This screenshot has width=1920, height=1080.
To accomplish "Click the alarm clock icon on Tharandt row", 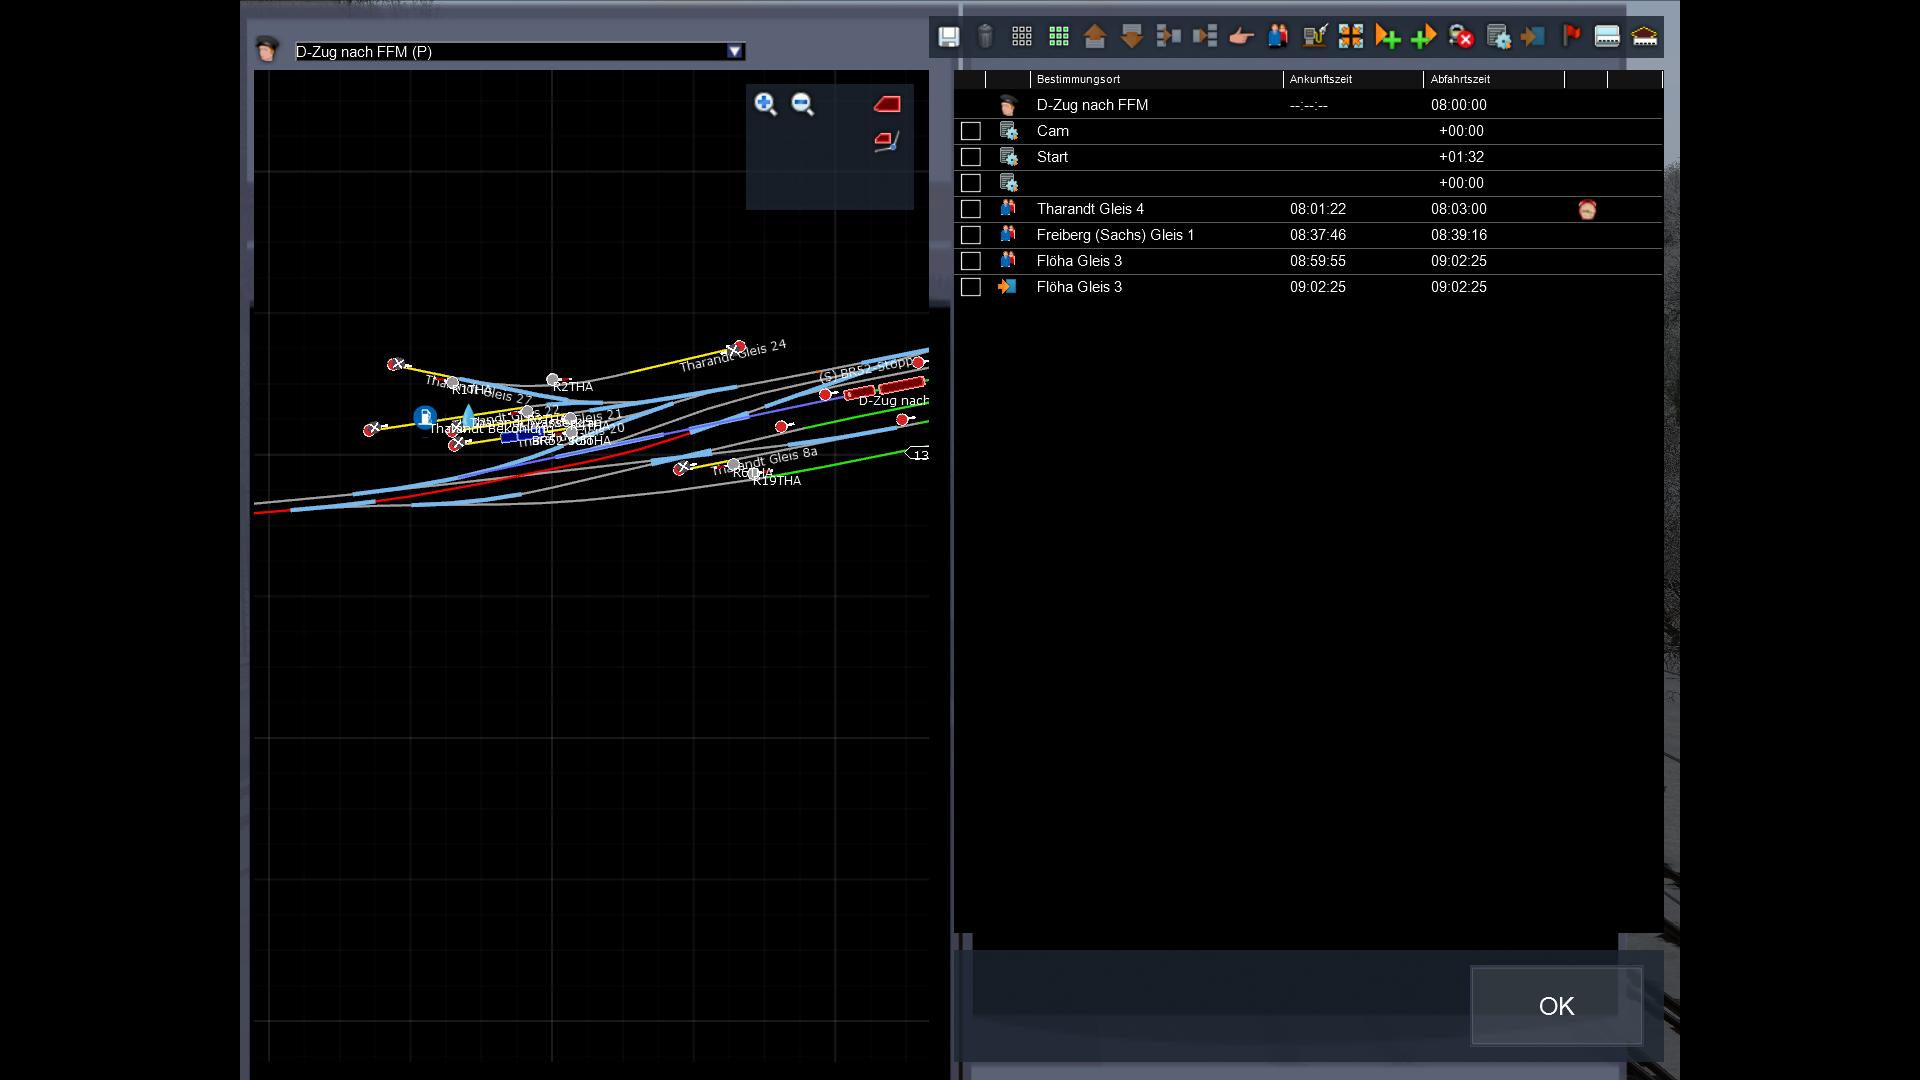I will pos(1586,210).
